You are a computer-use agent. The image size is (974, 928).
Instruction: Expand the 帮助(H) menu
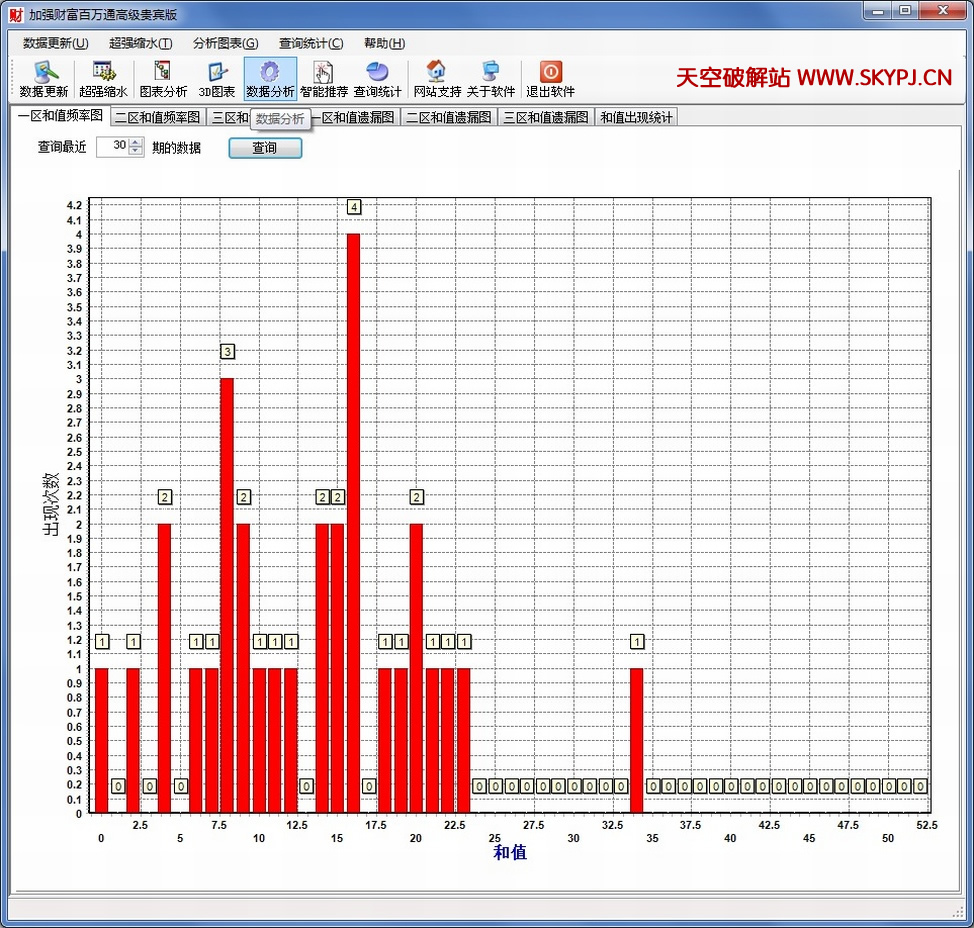(384, 43)
